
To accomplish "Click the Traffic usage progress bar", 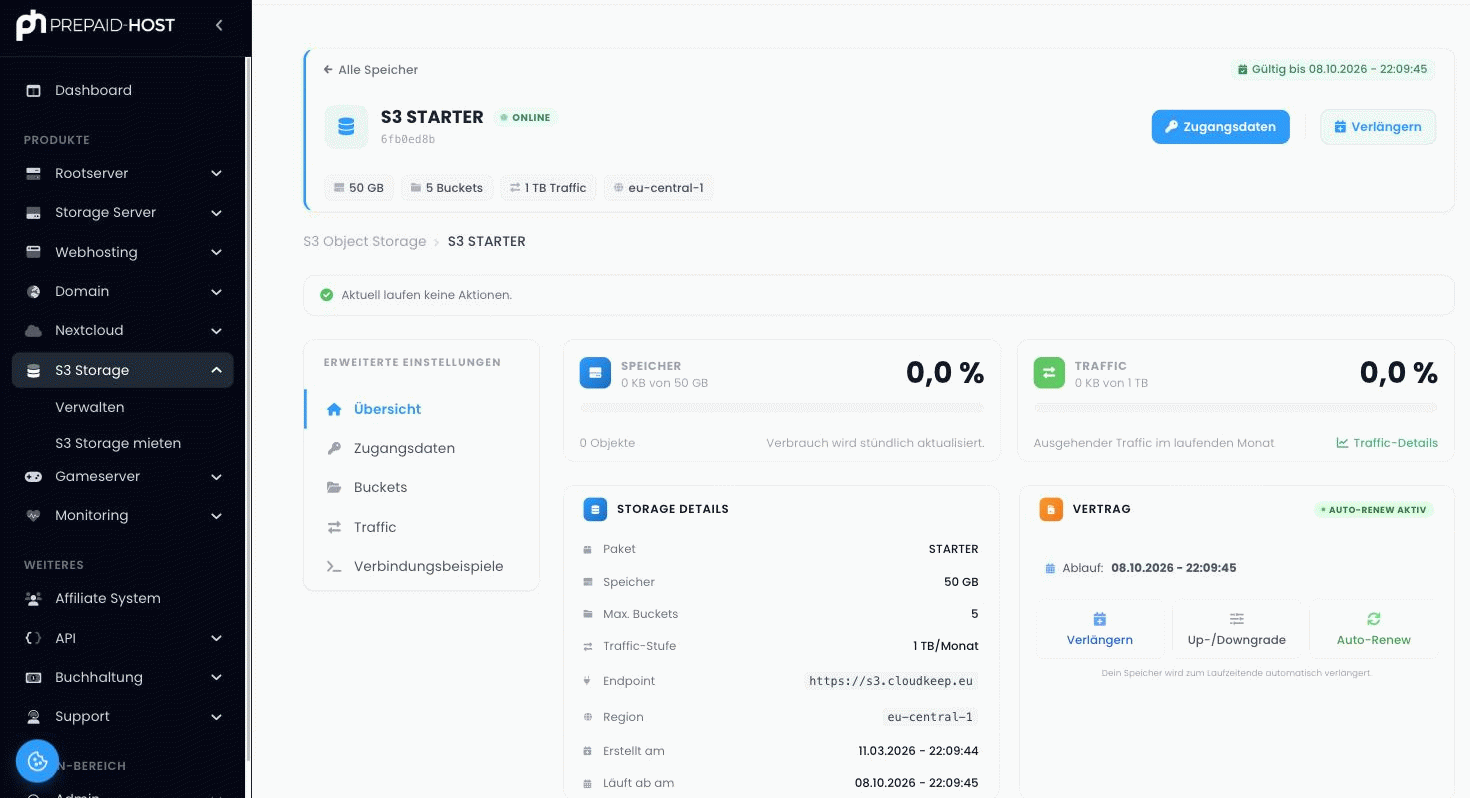I will (x=1236, y=408).
